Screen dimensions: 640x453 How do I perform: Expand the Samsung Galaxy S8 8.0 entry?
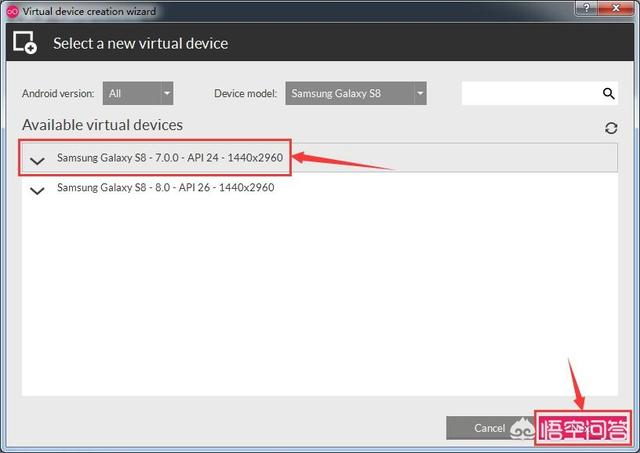pyautogui.click(x=37, y=191)
